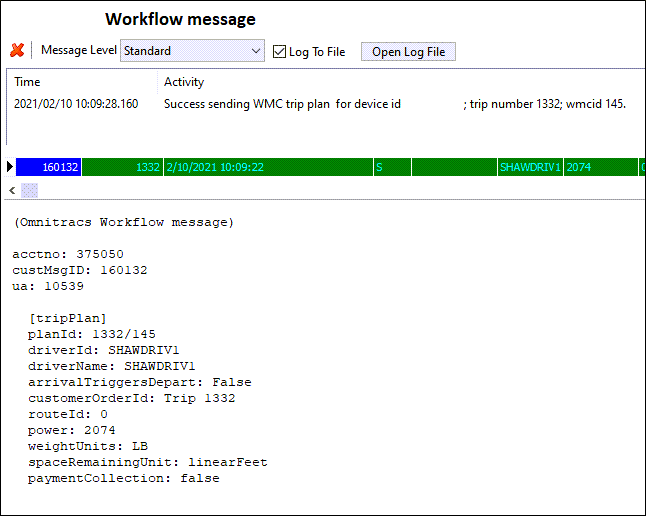This screenshot has height=516, width=646.
Task: Open the Message Level dropdown
Action: pos(192,51)
